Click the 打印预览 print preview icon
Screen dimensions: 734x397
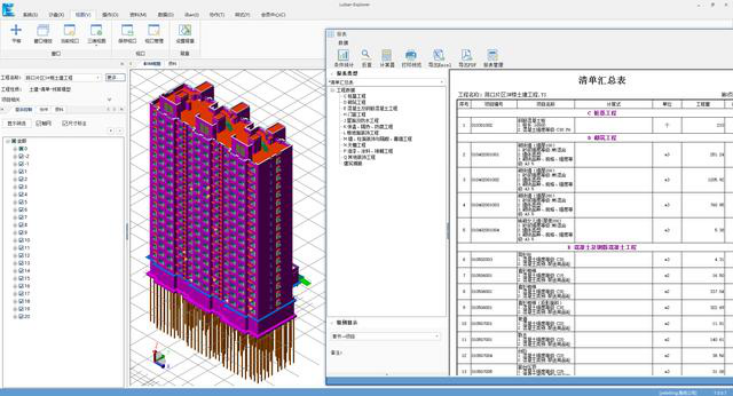[x=411, y=55]
